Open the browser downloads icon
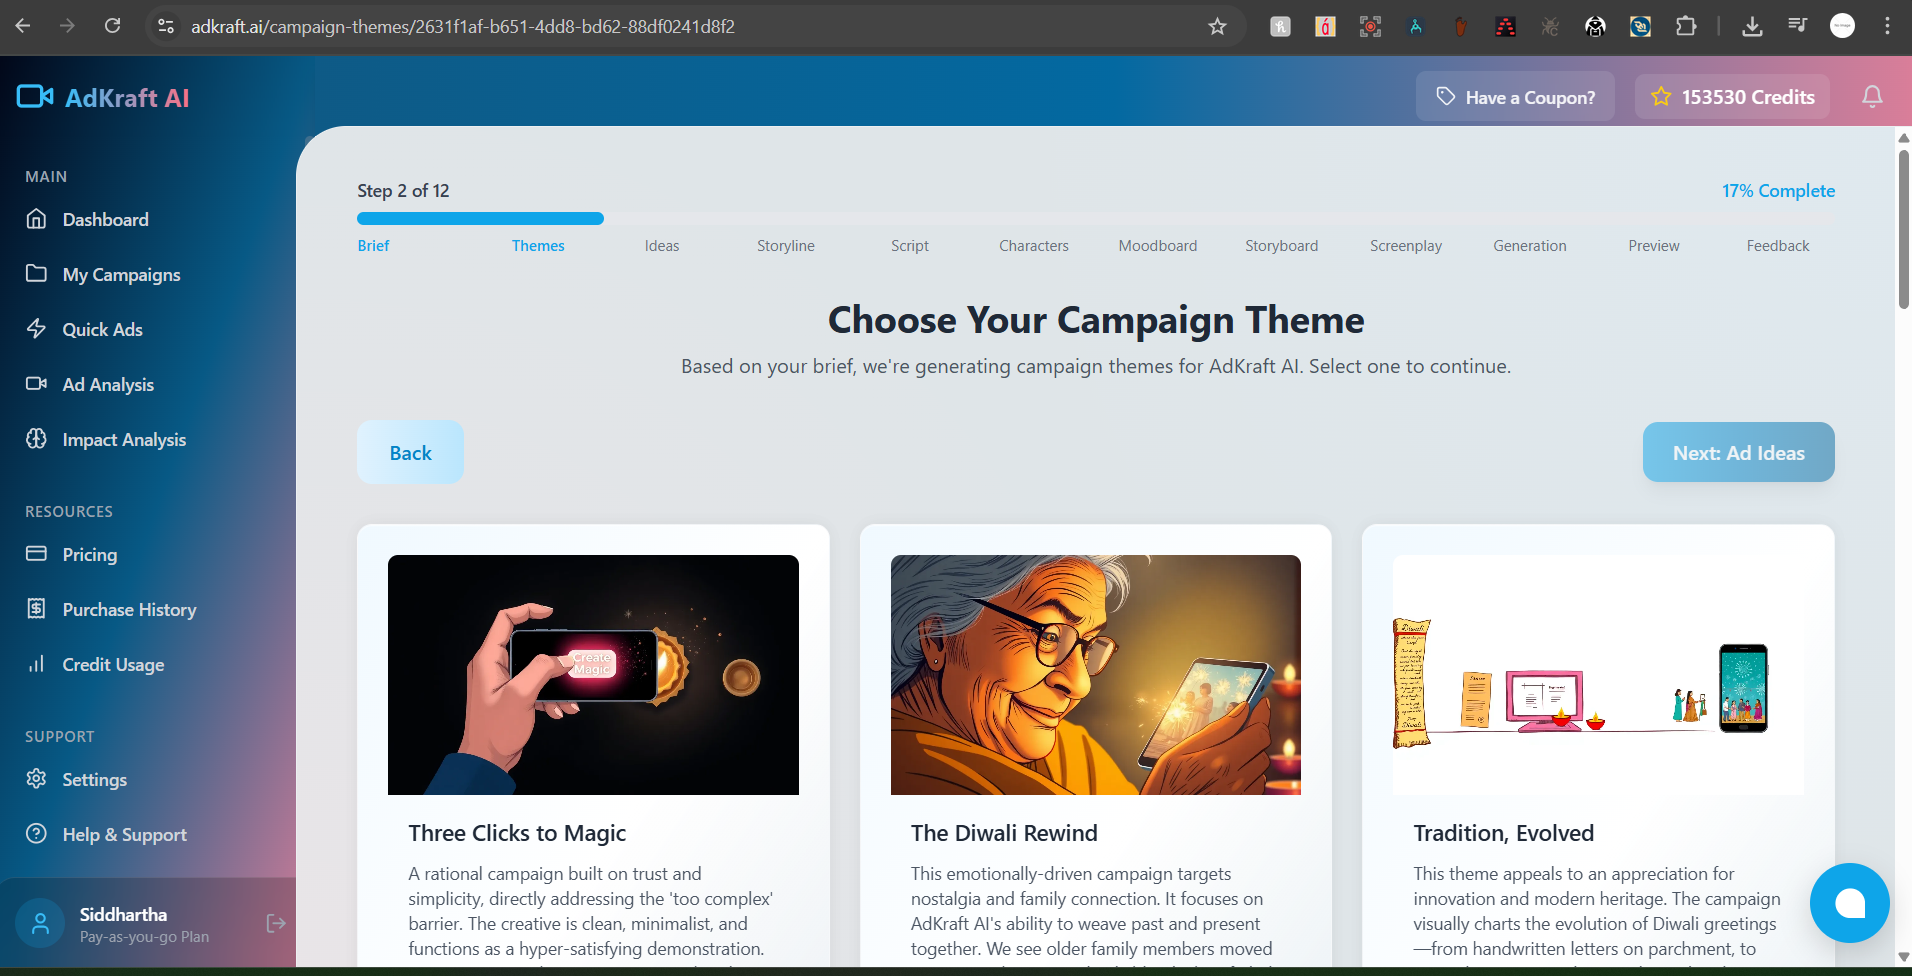This screenshot has height=976, width=1912. [1752, 27]
